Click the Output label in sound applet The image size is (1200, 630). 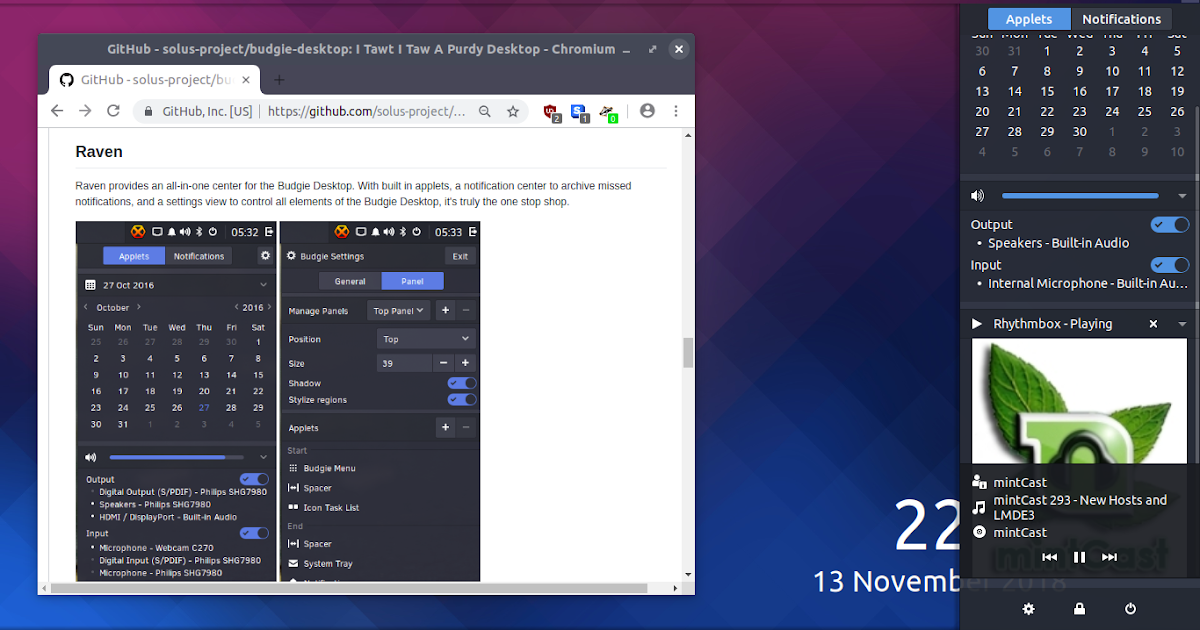(x=991, y=225)
